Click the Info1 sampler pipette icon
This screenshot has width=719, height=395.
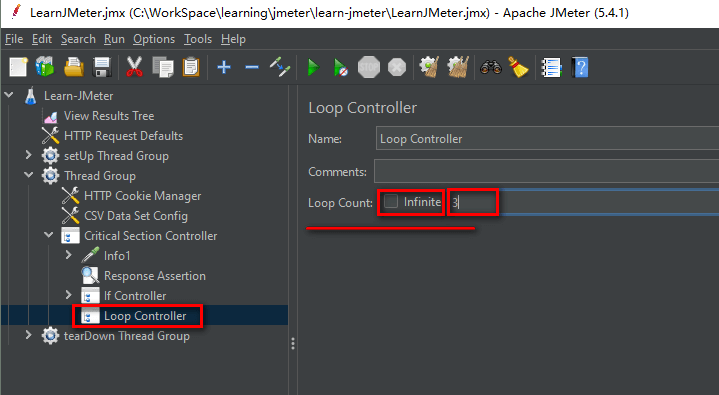click(x=90, y=256)
